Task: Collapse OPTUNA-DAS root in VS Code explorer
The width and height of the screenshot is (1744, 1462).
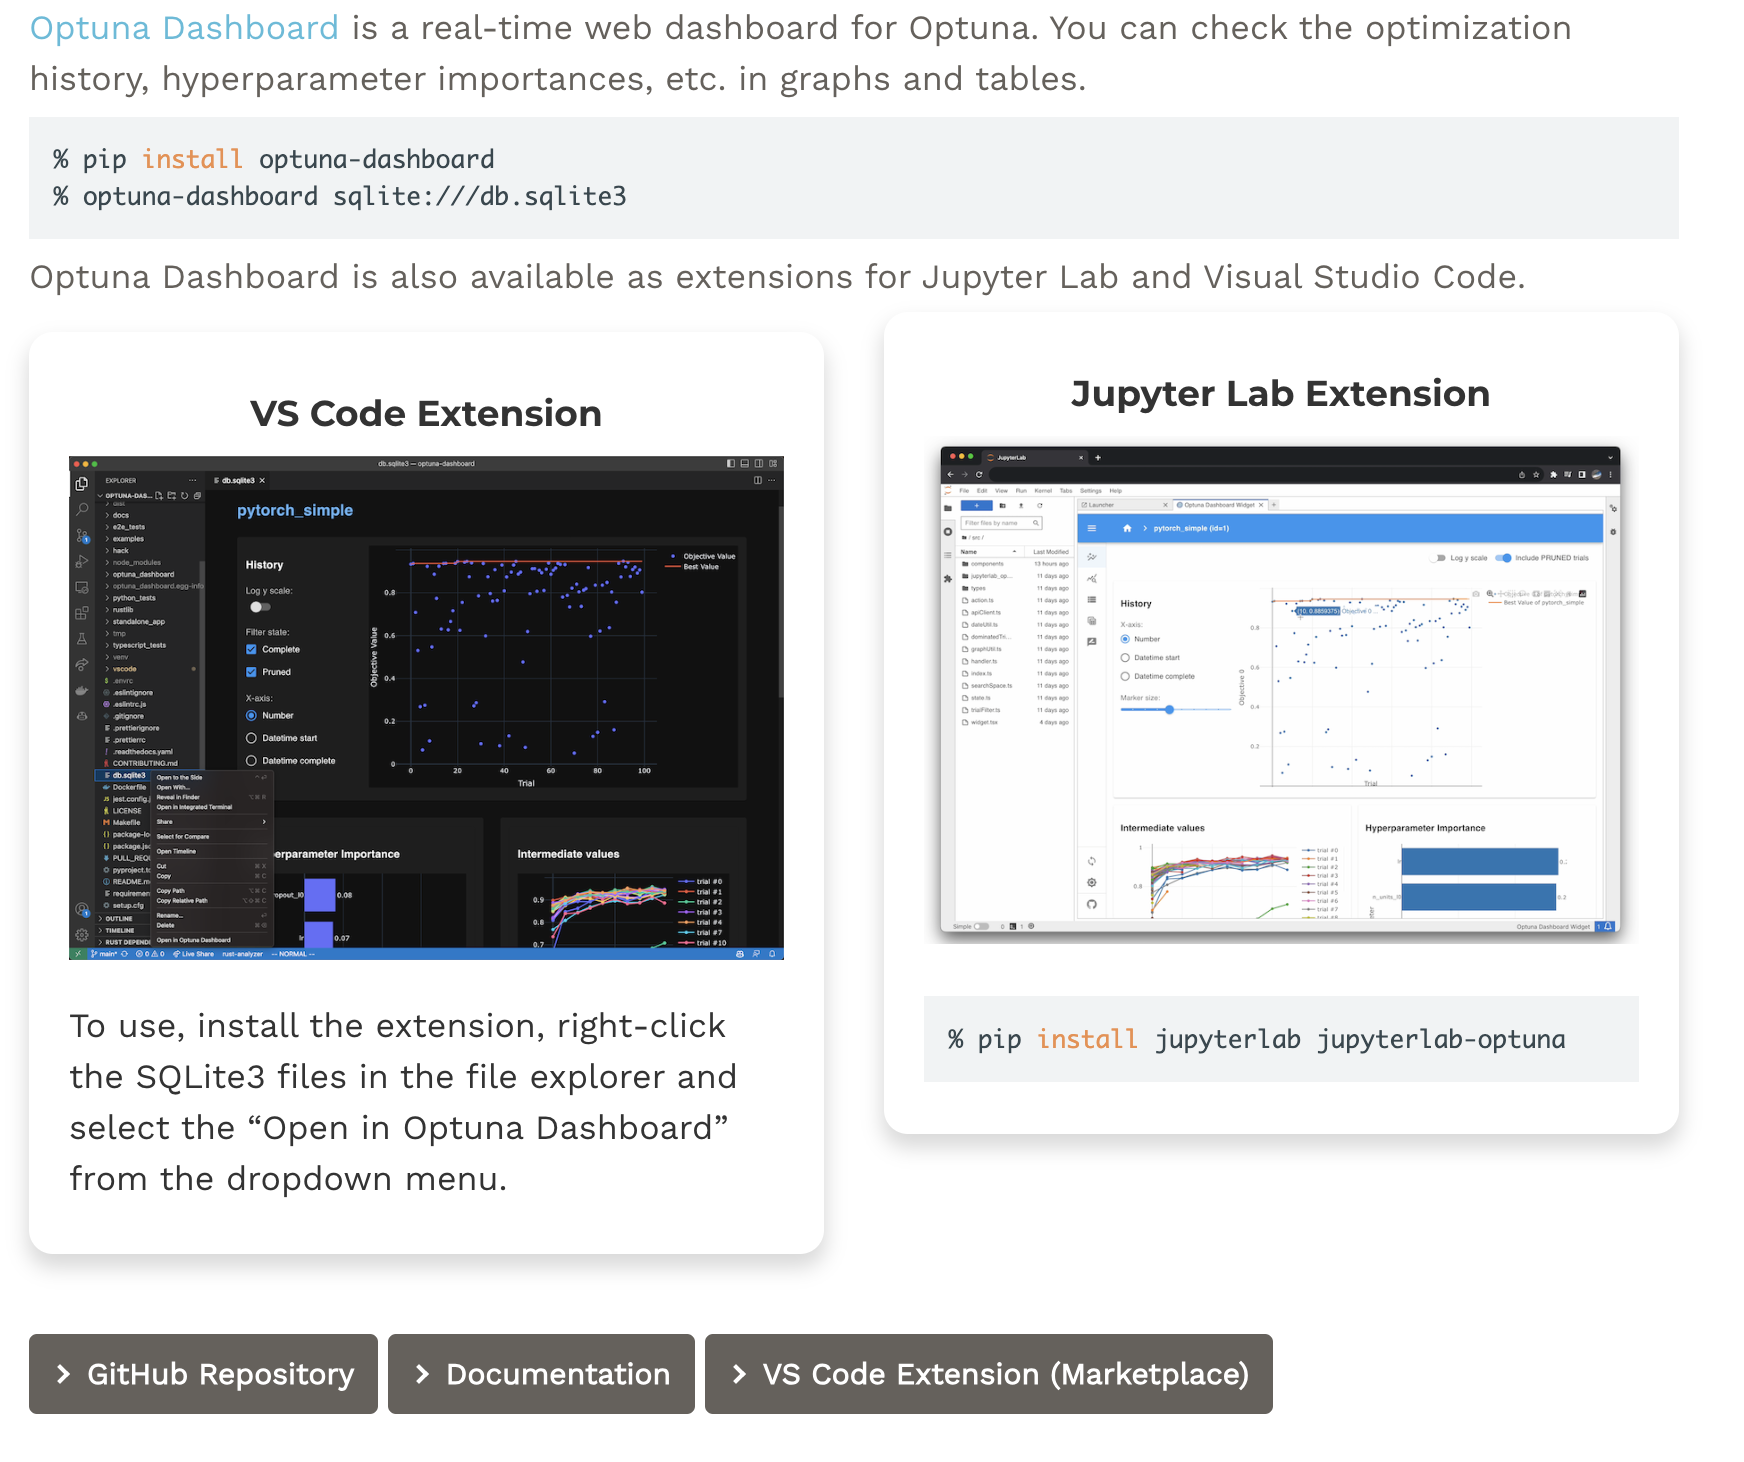Action: tap(126, 496)
